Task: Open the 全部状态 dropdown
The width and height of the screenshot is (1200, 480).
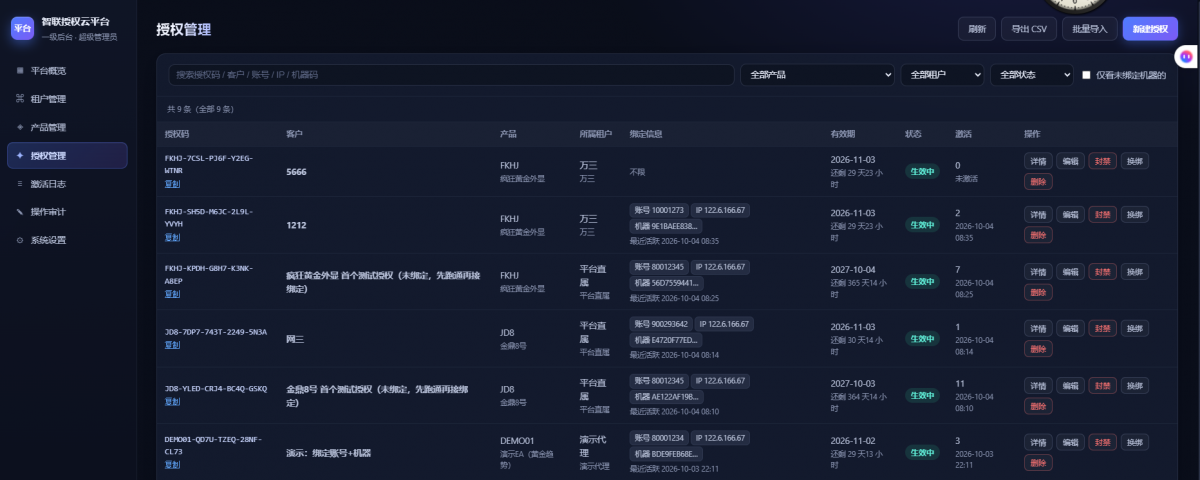Action: (1031, 75)
